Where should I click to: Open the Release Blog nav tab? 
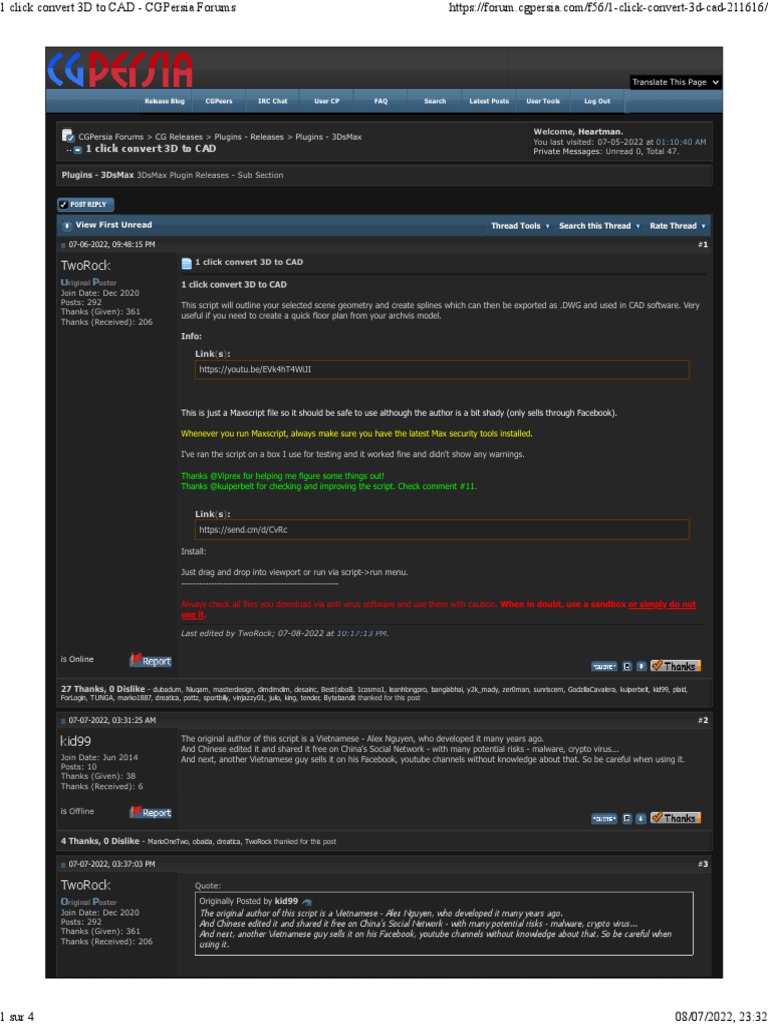point(165,101)
